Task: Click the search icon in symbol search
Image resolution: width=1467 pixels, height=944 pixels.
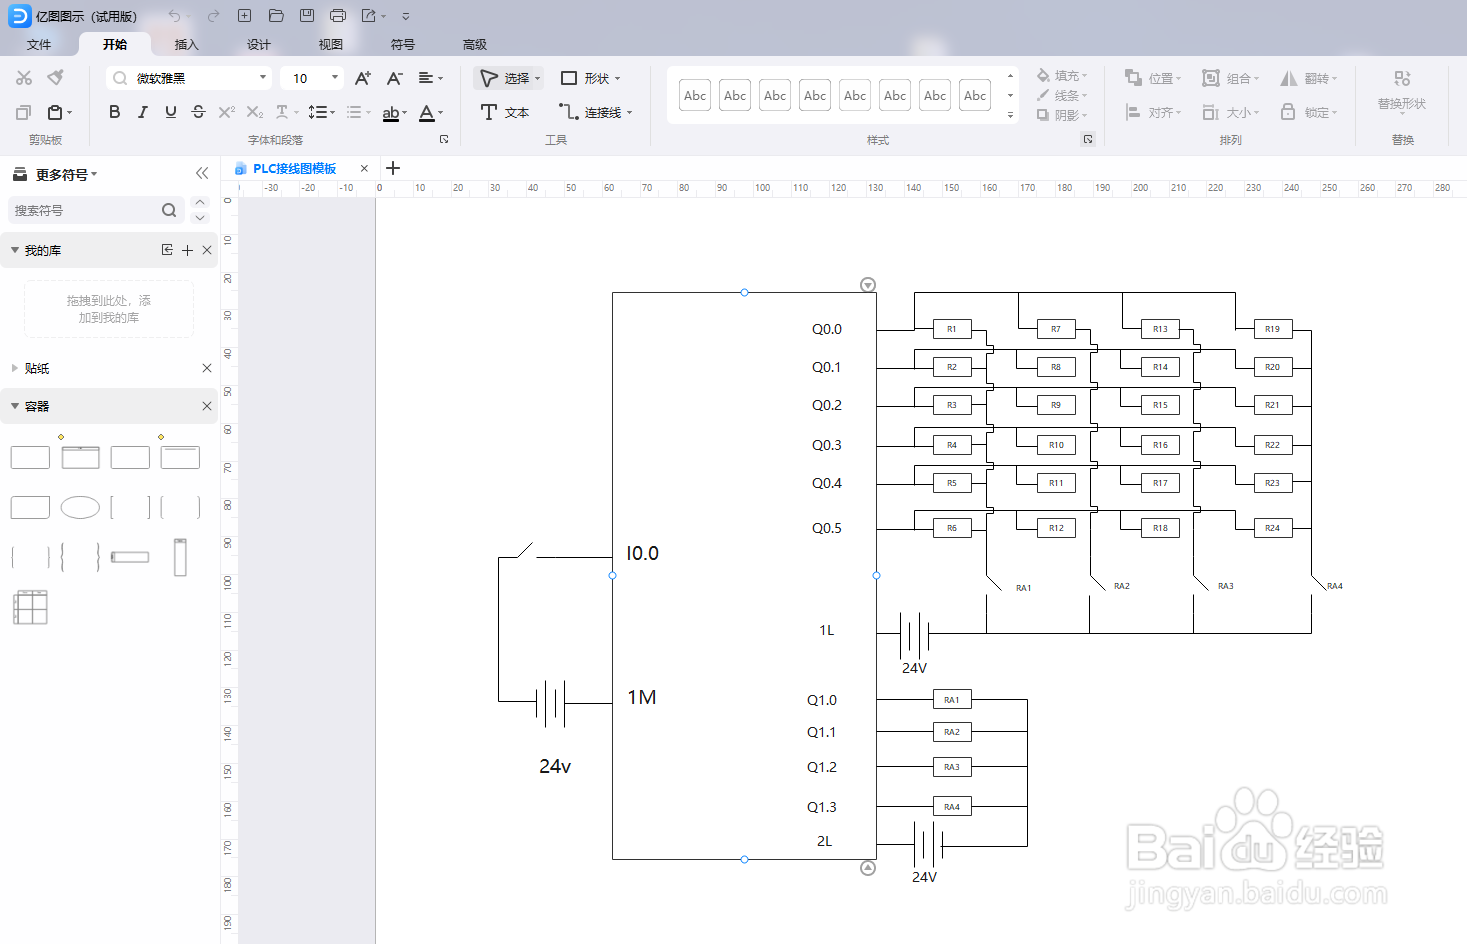Action: click(169, 210)
